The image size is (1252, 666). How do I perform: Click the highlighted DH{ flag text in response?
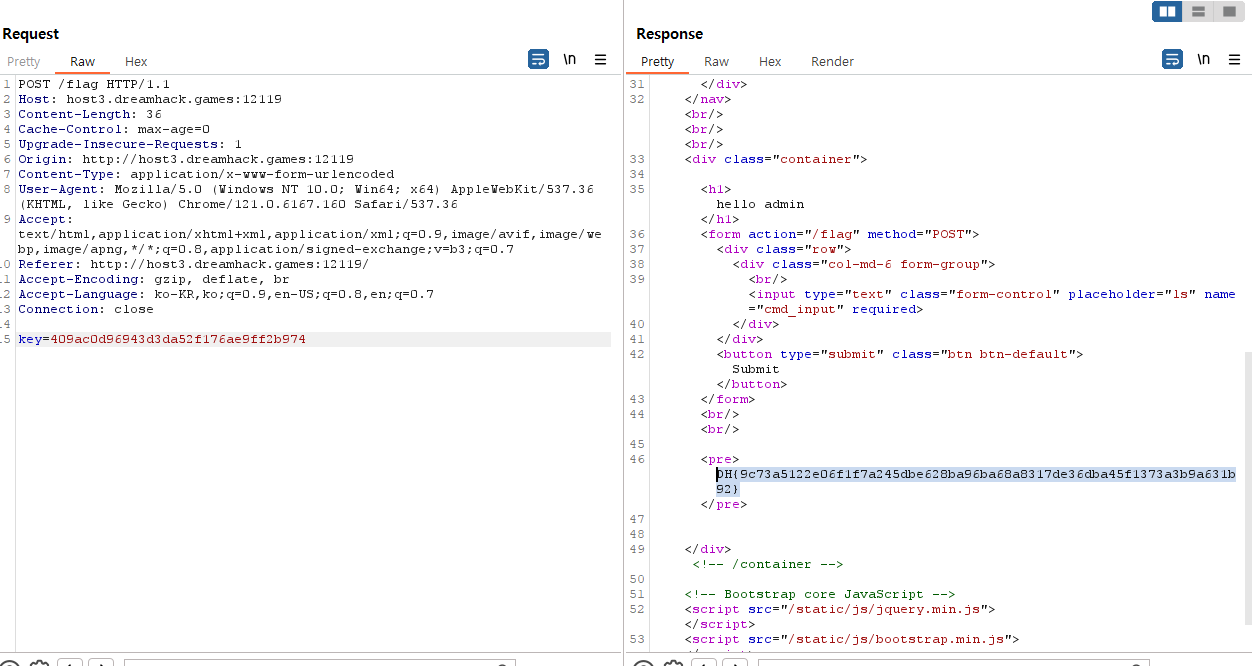[x=975, y=481]
